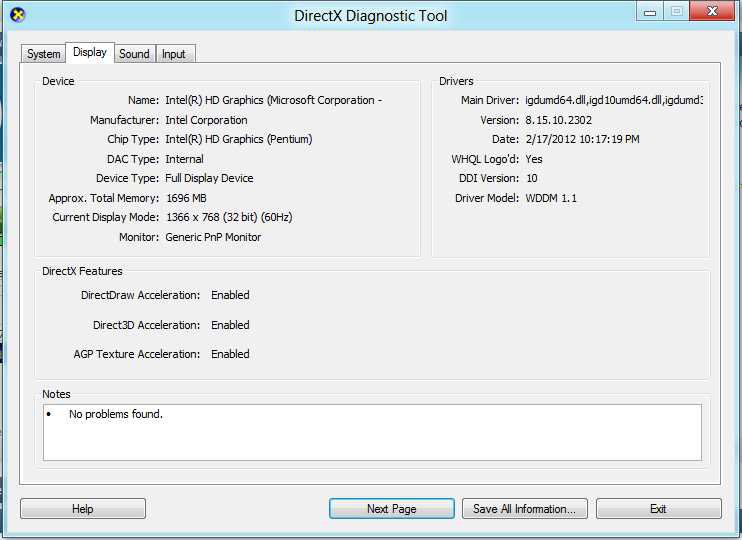742x540 pixels.
Task: Click the driver version number 8.15.10.2302
Action: [558, 120]
